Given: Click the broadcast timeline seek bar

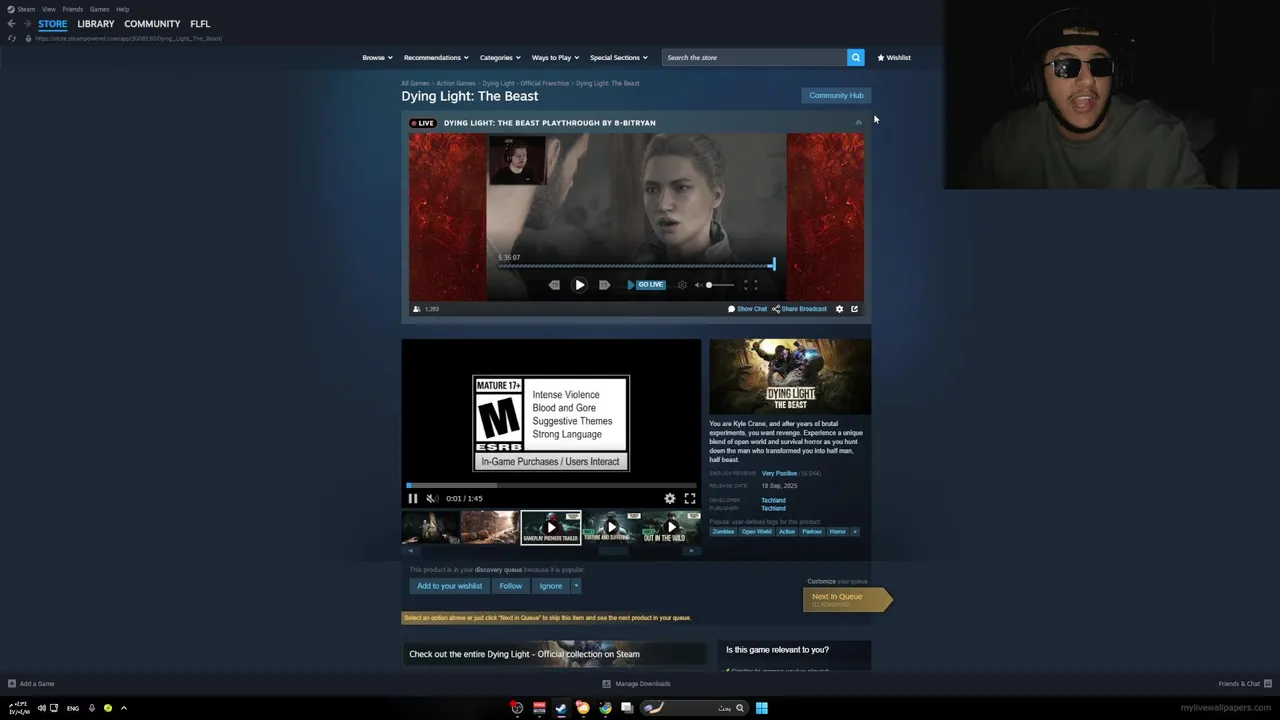Looking at the screenshot, I should [x=635, y=266].
